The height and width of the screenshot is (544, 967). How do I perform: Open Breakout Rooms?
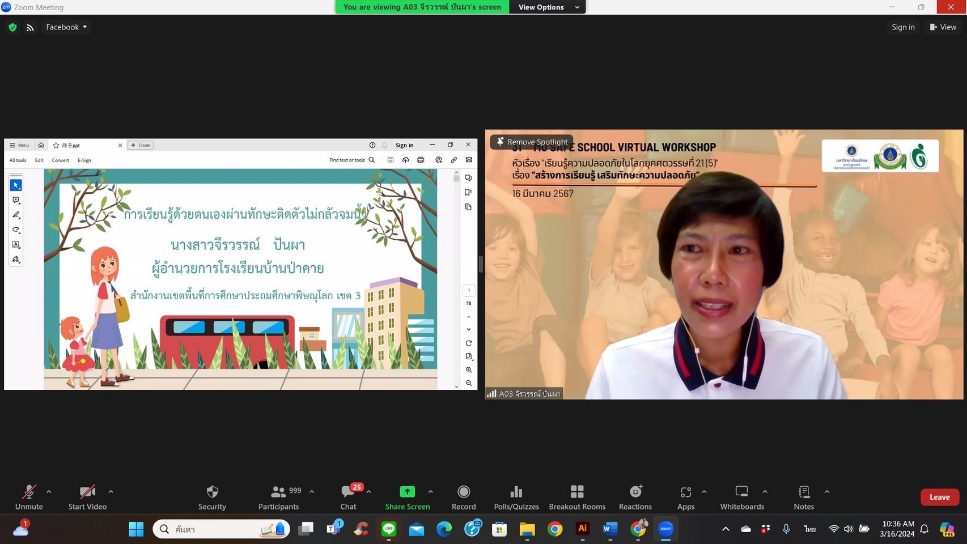click(x=577, y=497)
